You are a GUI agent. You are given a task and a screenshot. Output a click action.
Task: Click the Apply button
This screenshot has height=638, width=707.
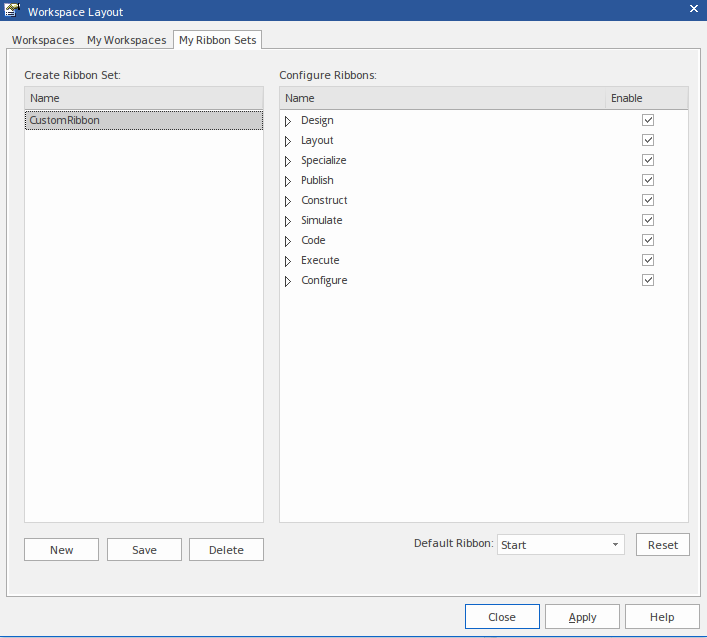point(582,617)
